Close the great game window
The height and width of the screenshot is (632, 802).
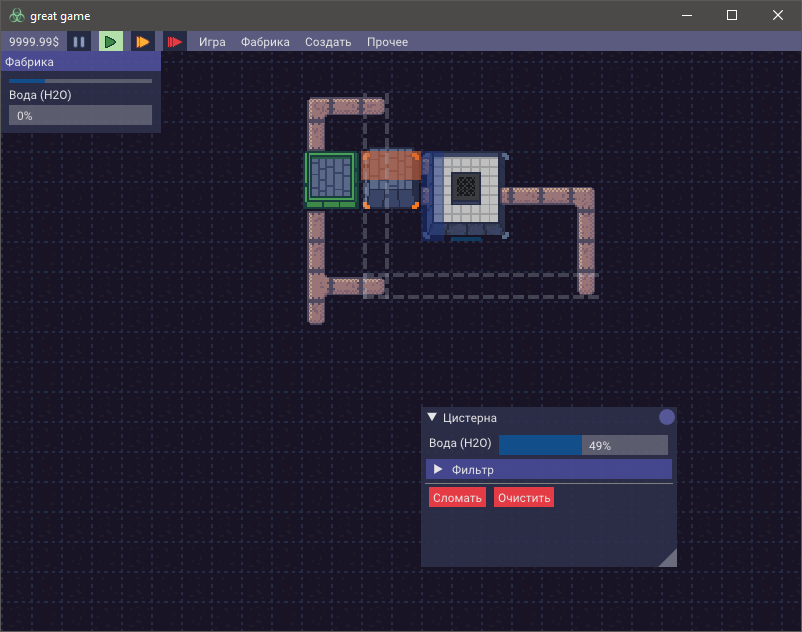777,15
